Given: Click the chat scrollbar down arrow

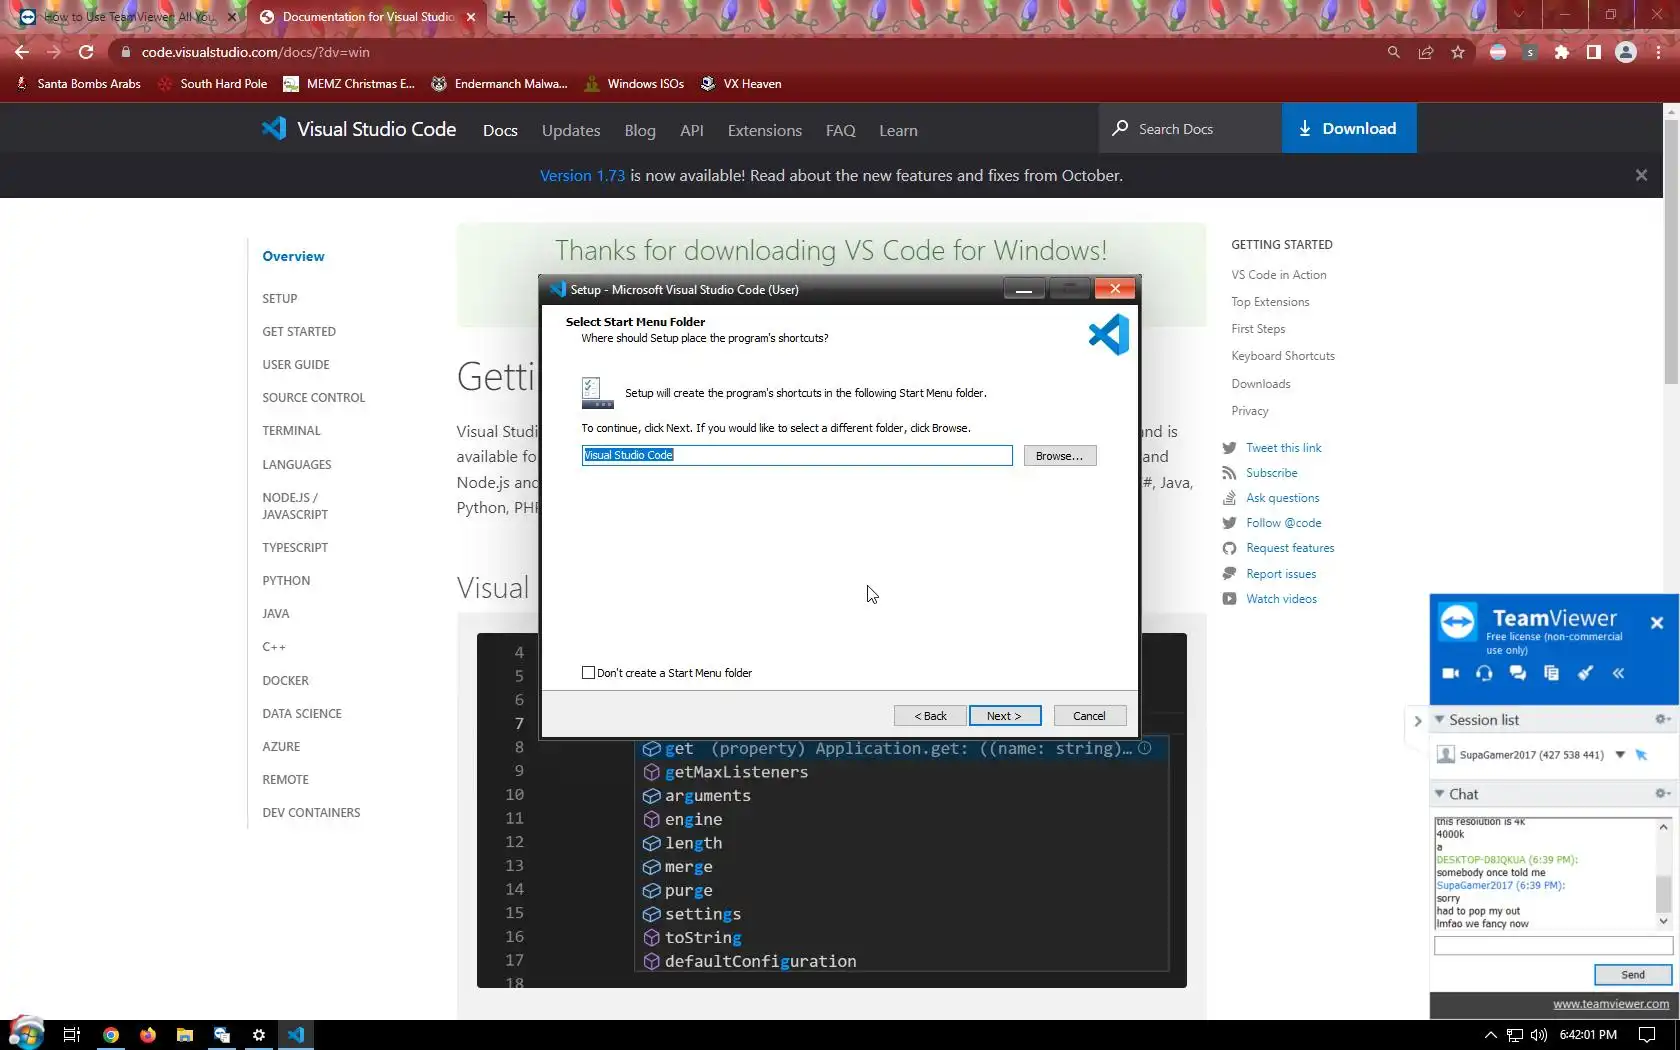Looking at the screenshot, I should click(1663, 922).
